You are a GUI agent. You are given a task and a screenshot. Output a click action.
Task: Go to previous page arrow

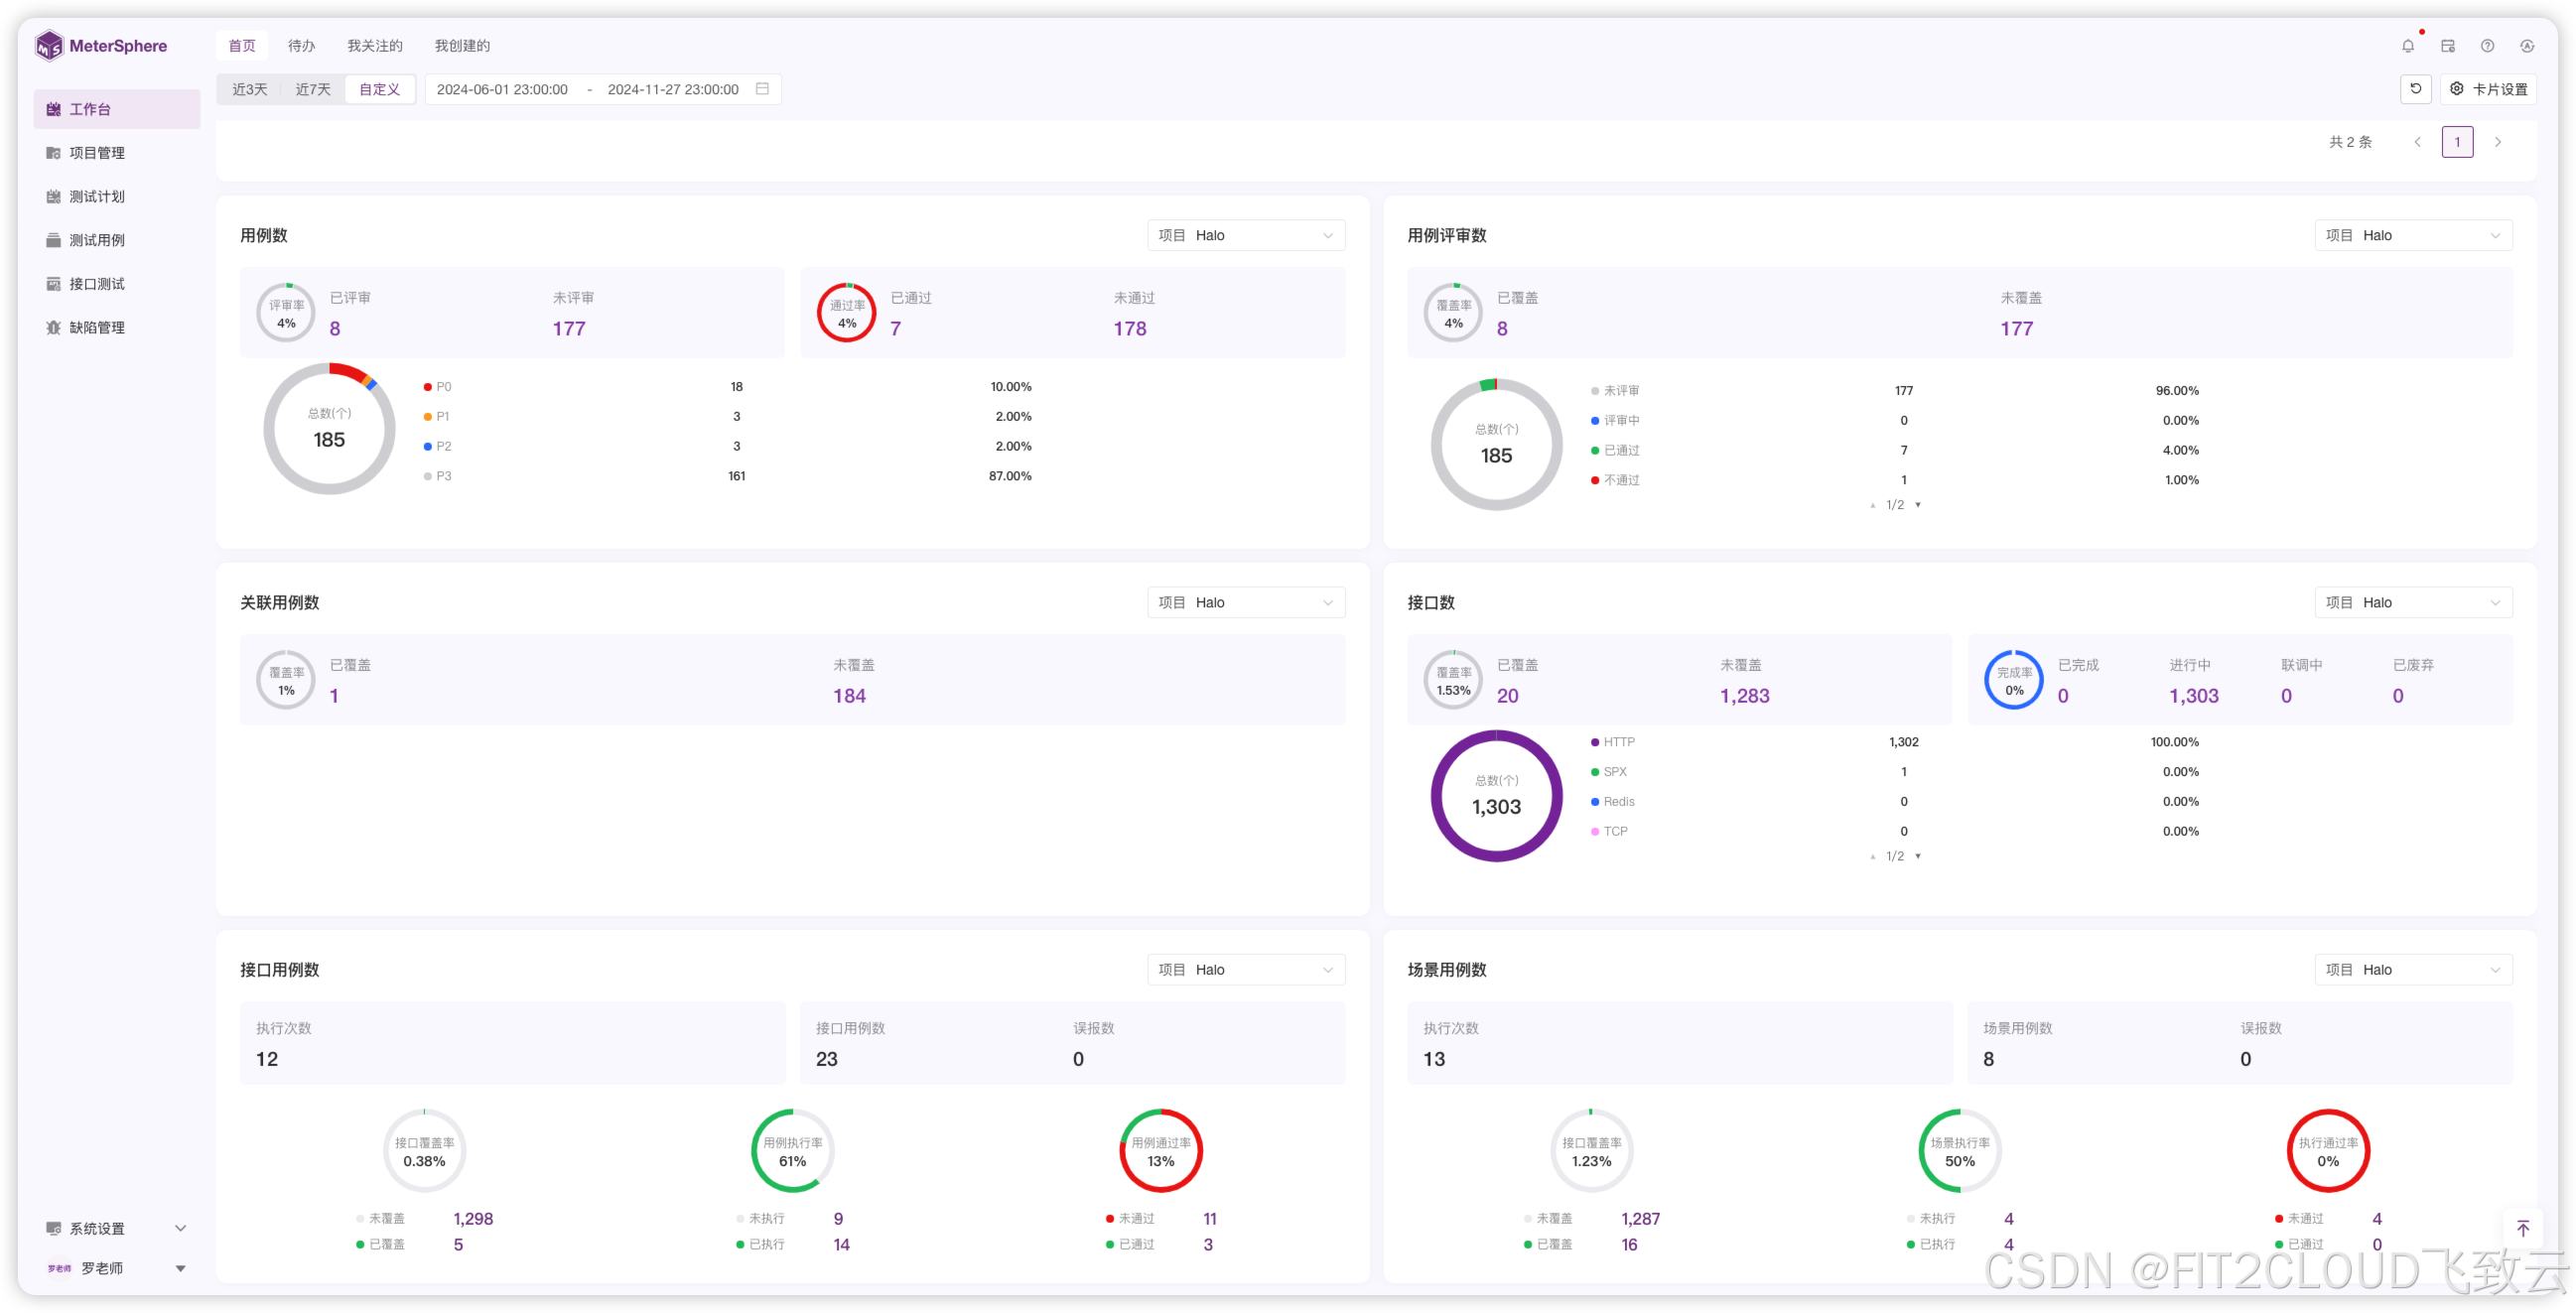(x=2418, y=142)
